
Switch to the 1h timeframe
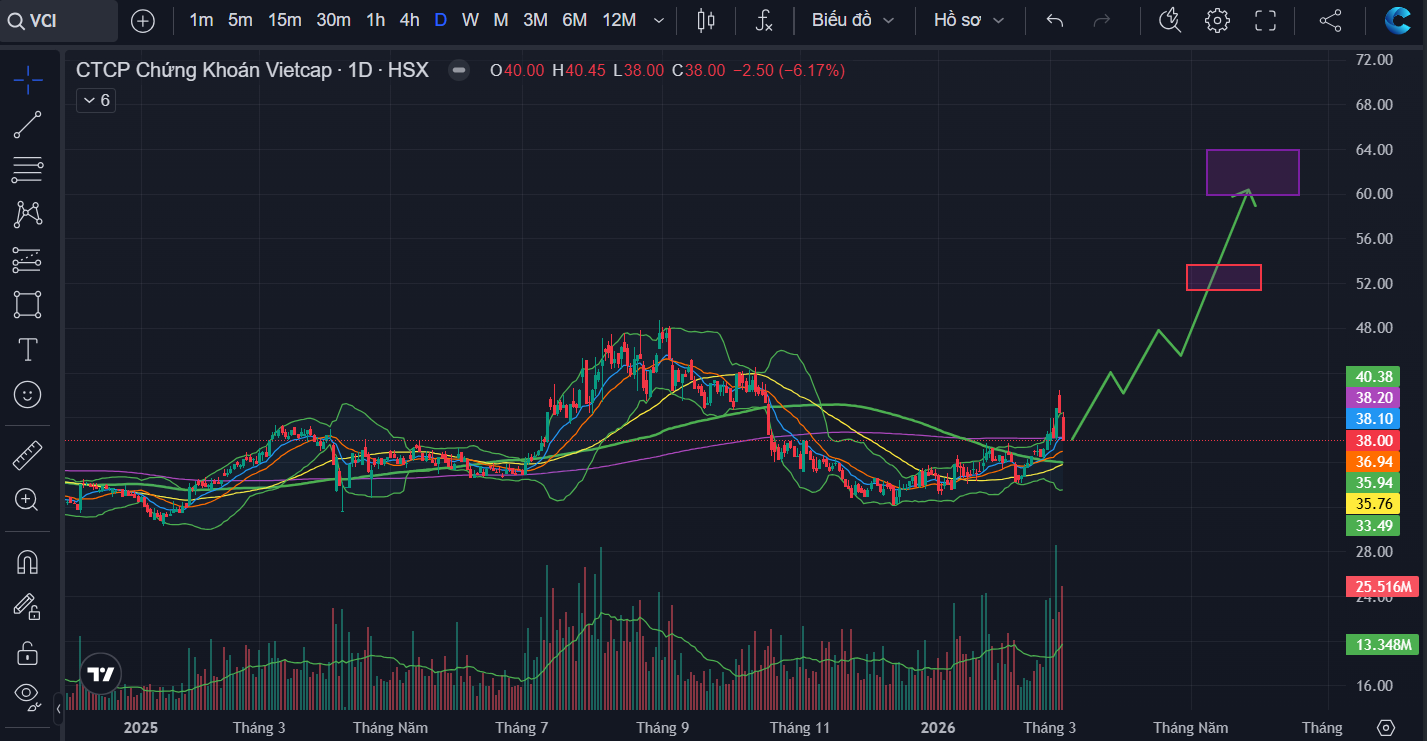tap(375, 20)
